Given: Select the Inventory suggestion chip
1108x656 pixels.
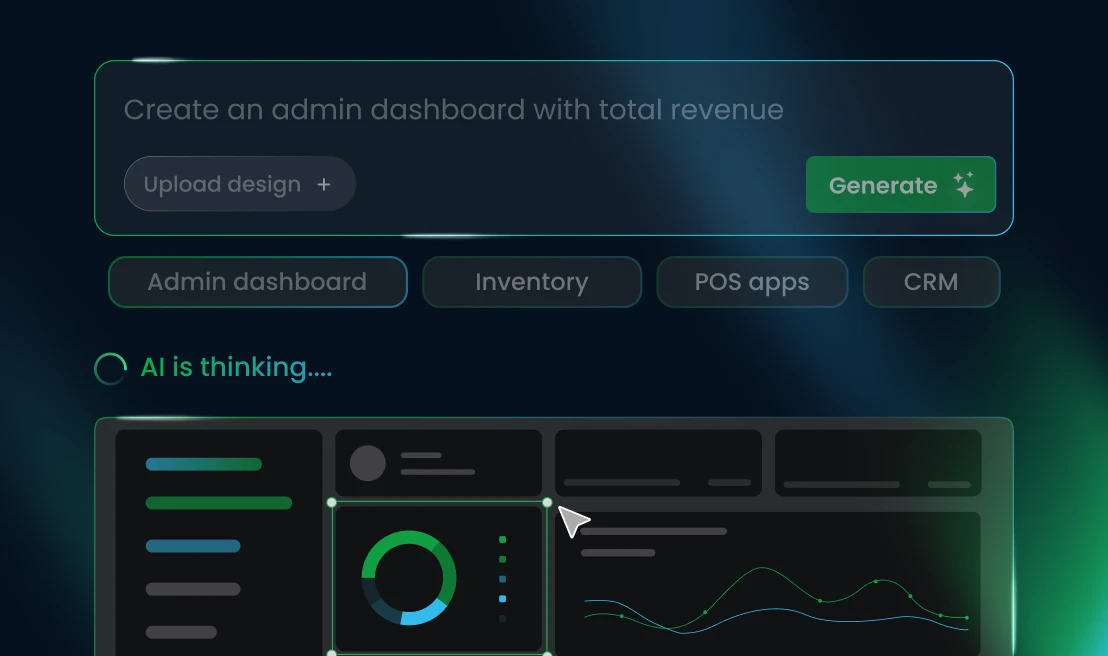Looking at the screenshot, I should pyautogui.click(x=531, y=282).
